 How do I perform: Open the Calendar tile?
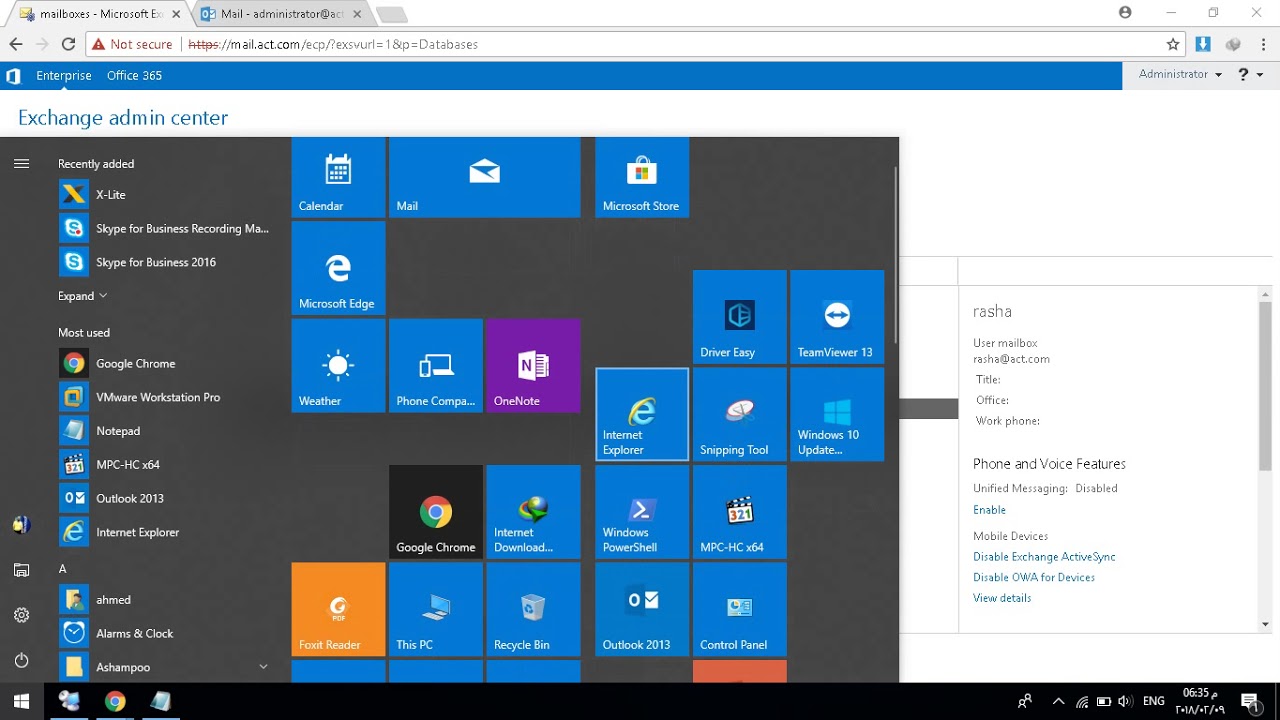[338, 177]
